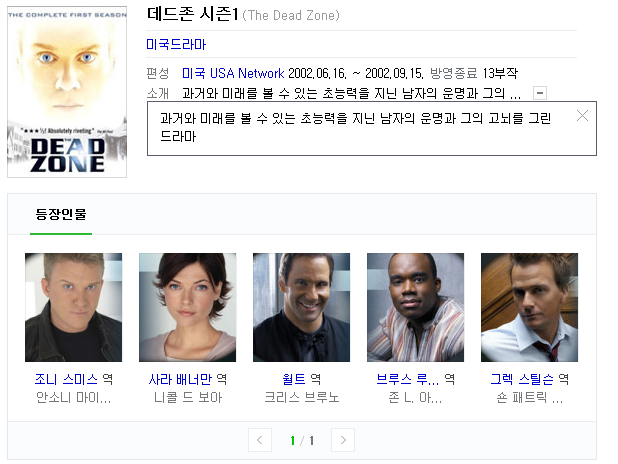Go to the previous cast page arrow
This screenshot has height=464, width=618.
[260, 440]
